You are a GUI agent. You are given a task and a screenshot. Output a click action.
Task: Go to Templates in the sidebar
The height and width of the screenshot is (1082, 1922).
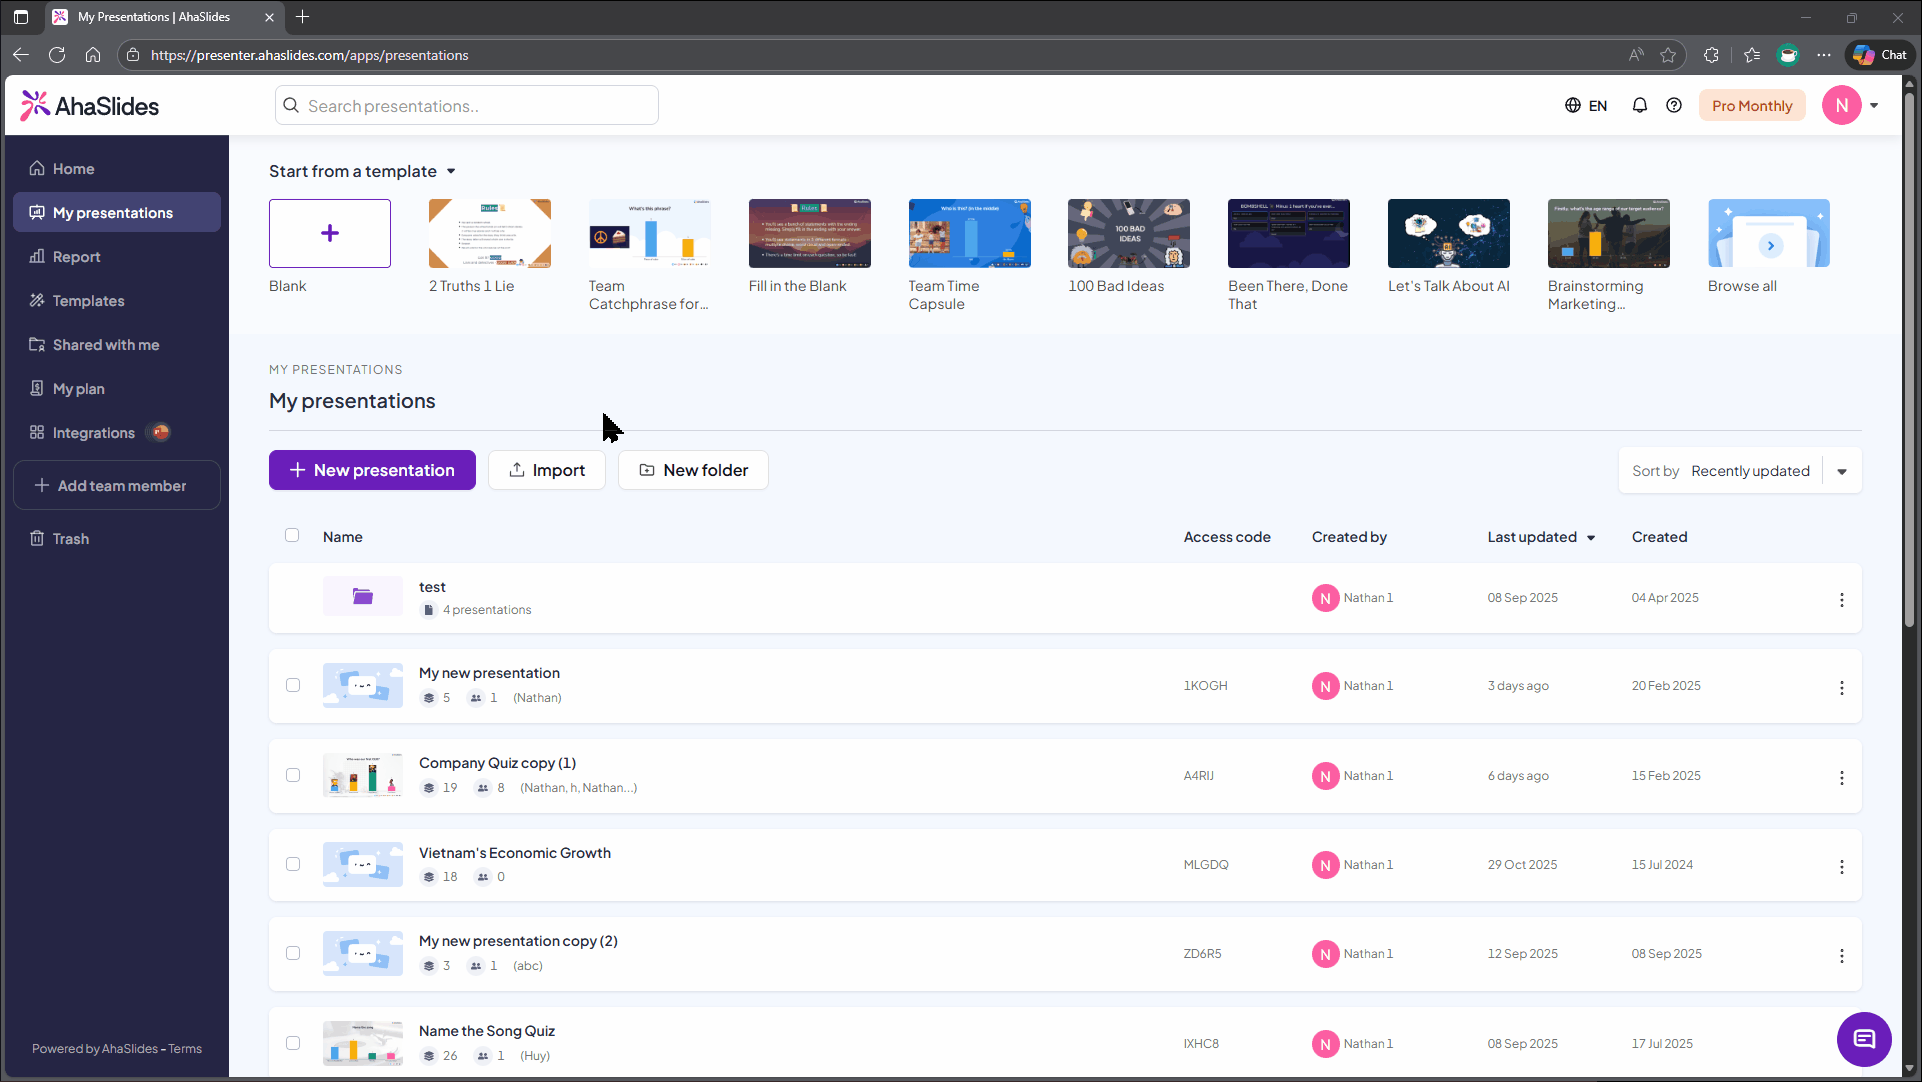(x=88, y=301)
